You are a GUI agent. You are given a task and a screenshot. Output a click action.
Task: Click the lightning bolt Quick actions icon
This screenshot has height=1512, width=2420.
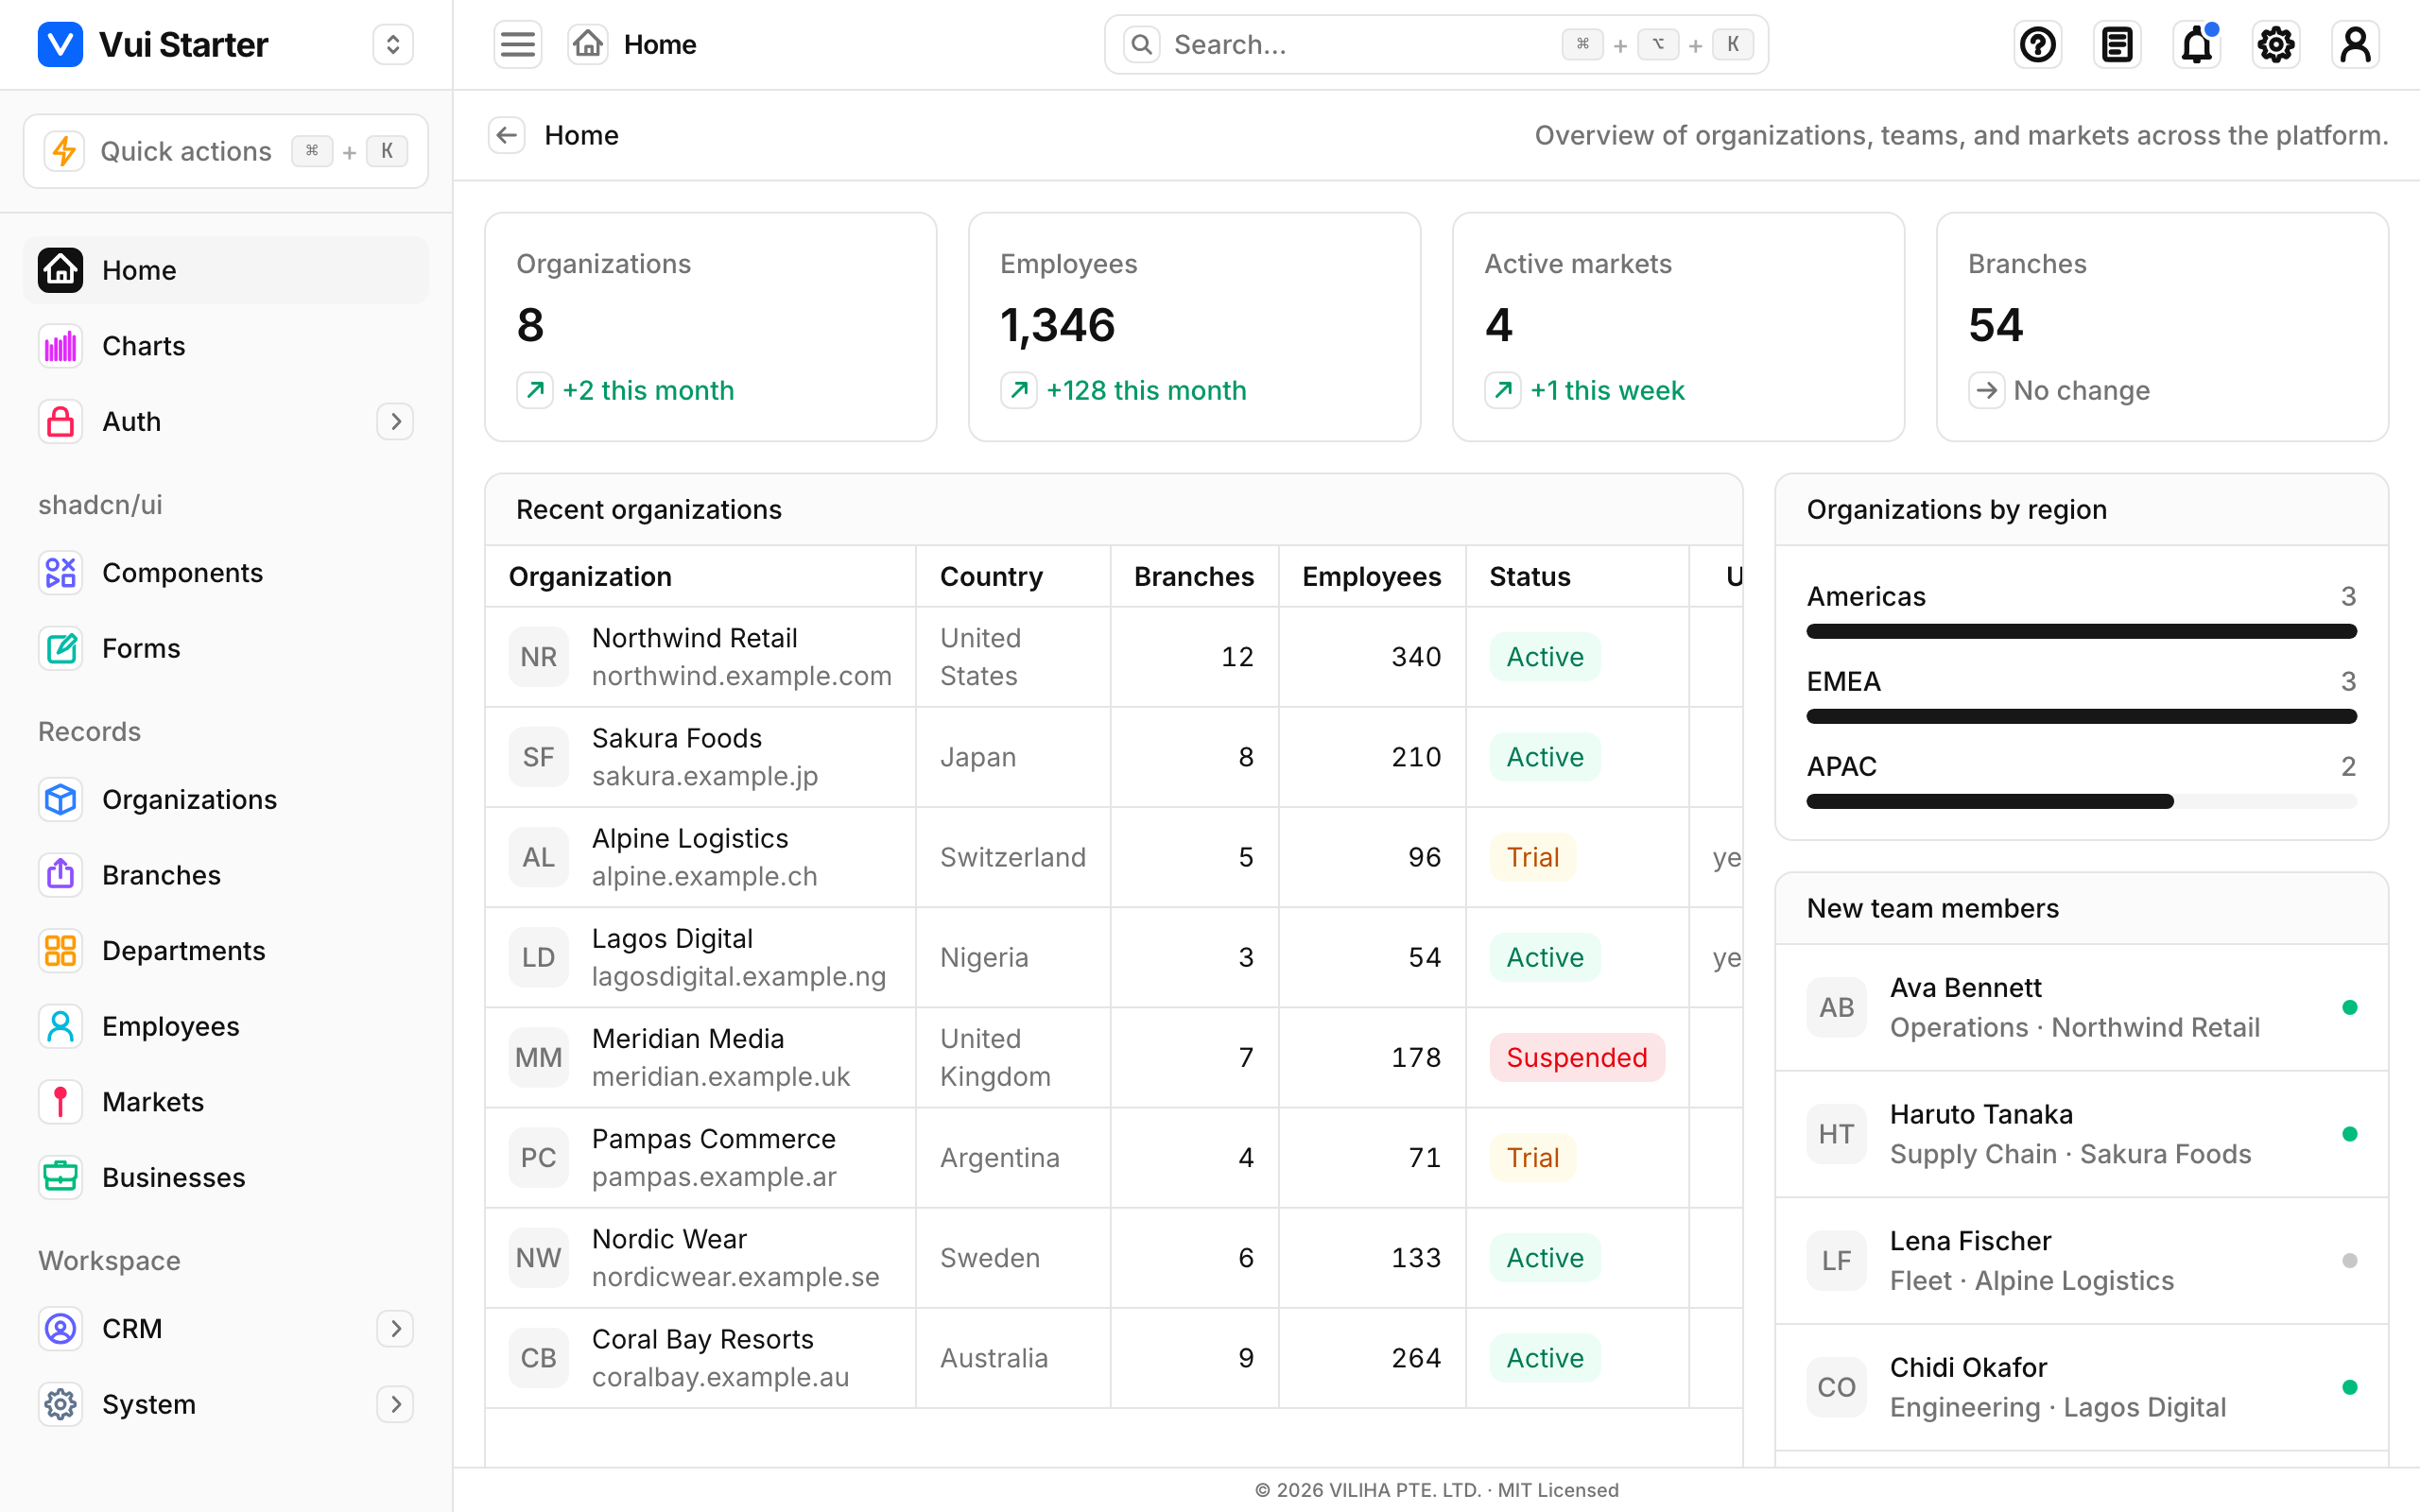pyautogui.click(x=64, y=151)
